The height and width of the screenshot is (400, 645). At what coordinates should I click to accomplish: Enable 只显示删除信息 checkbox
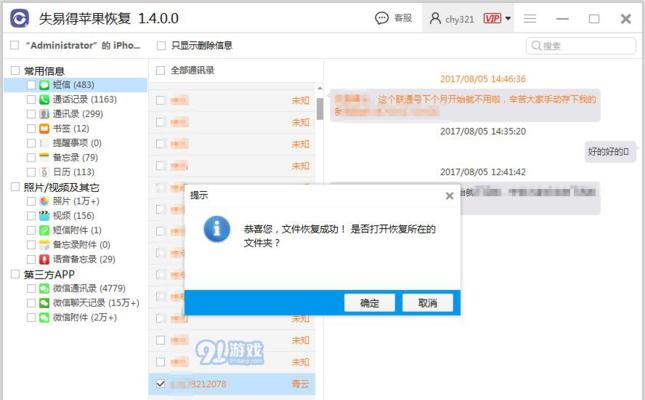click(161, 45)
